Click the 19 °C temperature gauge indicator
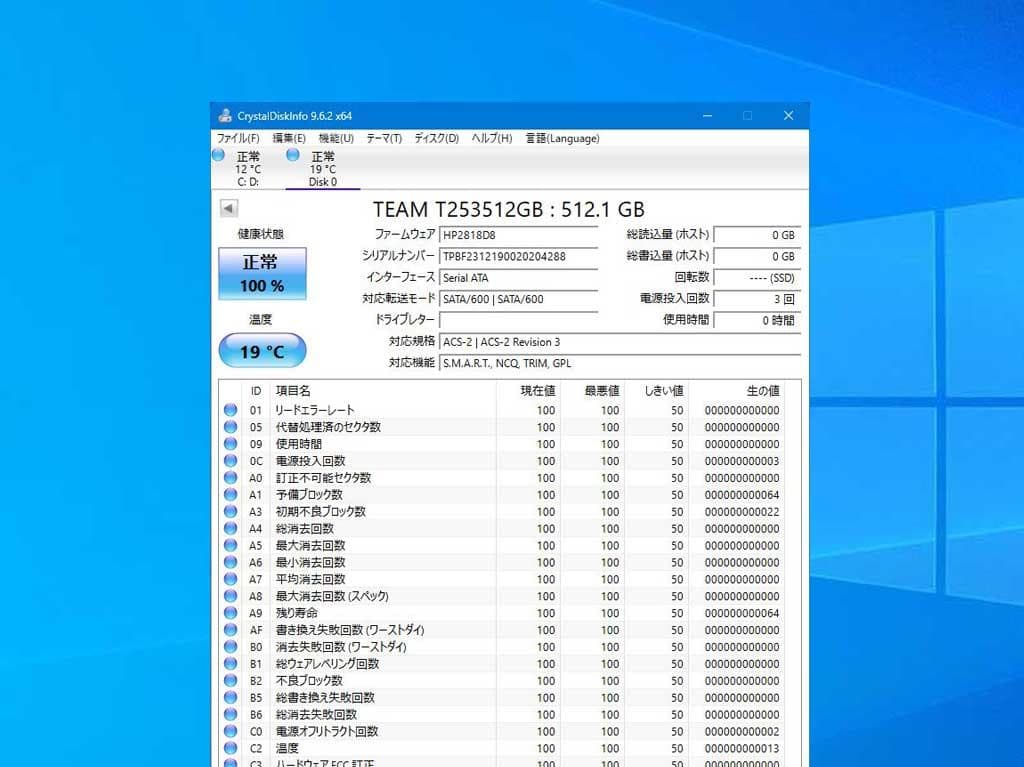The height and width of the screenshot is (767, 1024). pos(262,351)
